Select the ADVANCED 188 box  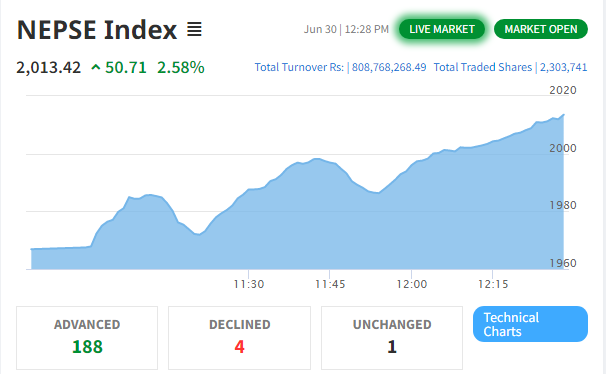87,338
